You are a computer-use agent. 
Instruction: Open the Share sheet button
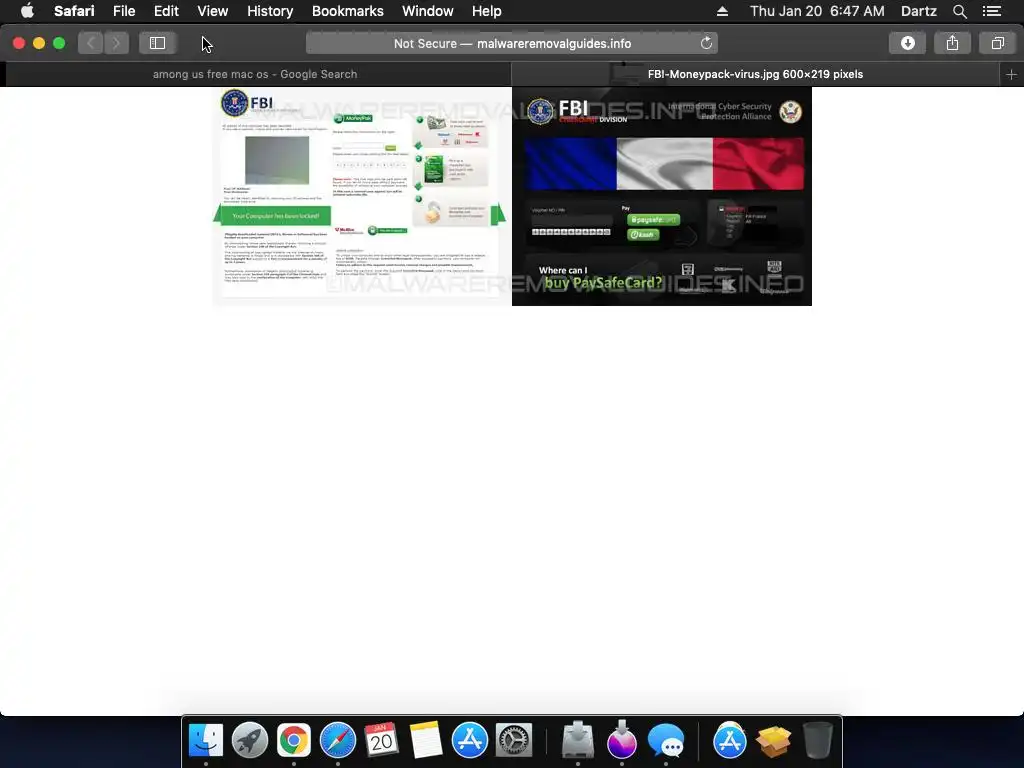click(x=952, y=43)
